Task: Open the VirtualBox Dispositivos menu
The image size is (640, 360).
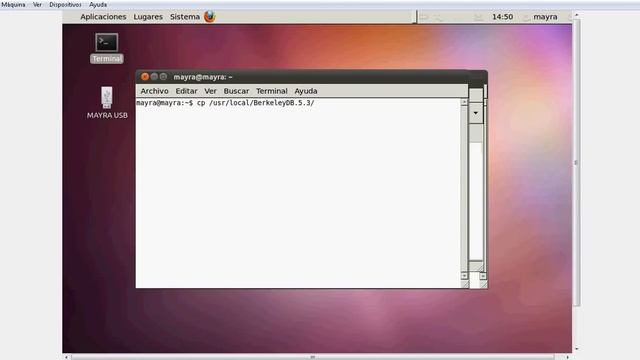Action: click(65, 4)
